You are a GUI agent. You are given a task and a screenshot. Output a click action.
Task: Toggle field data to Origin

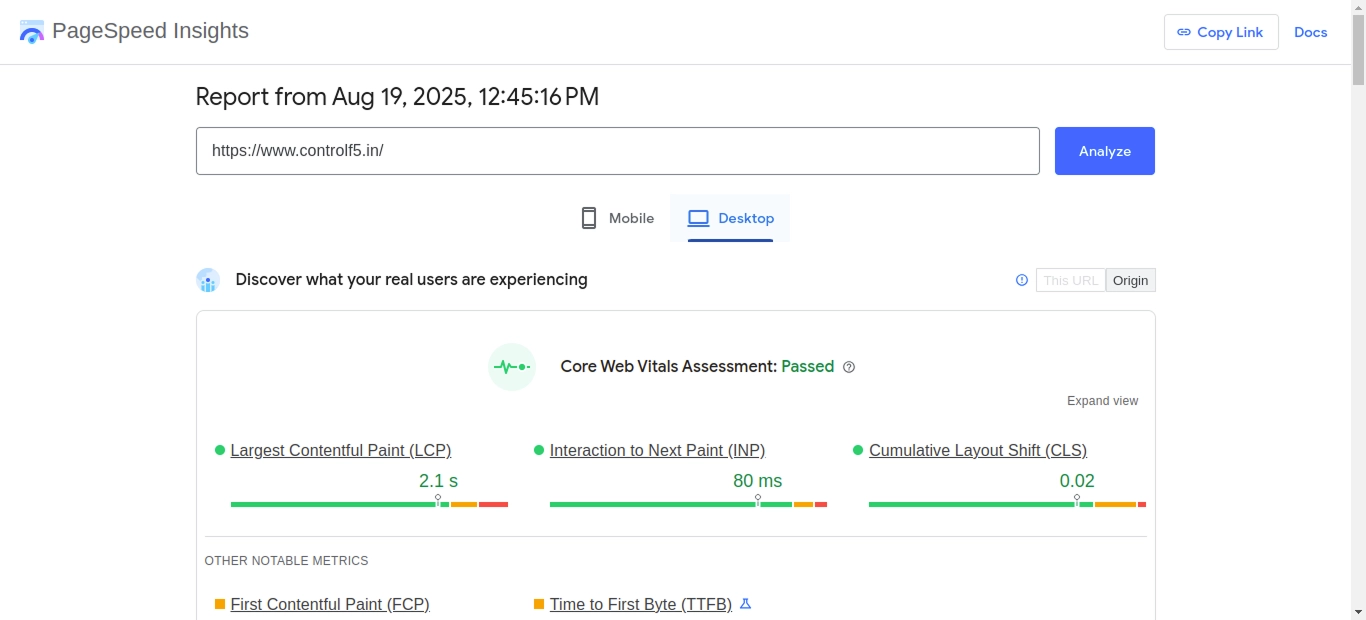[x=1130, y=280]
